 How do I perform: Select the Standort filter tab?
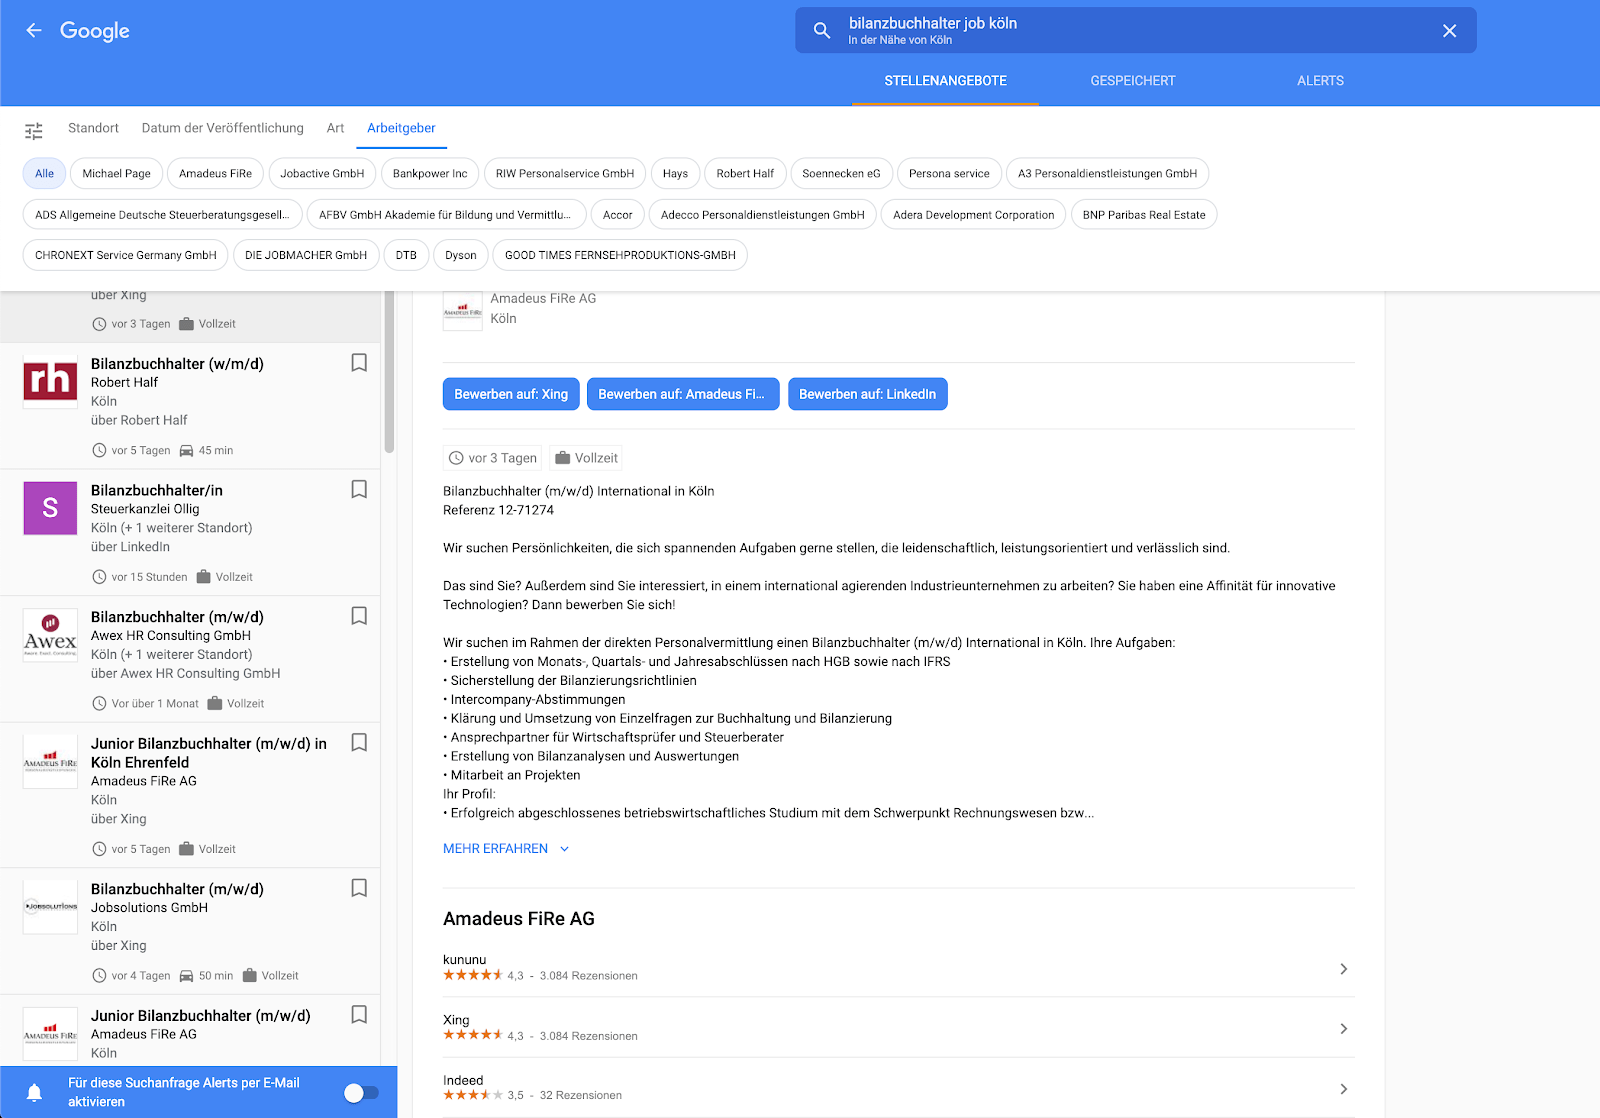(x=93, y=128)
